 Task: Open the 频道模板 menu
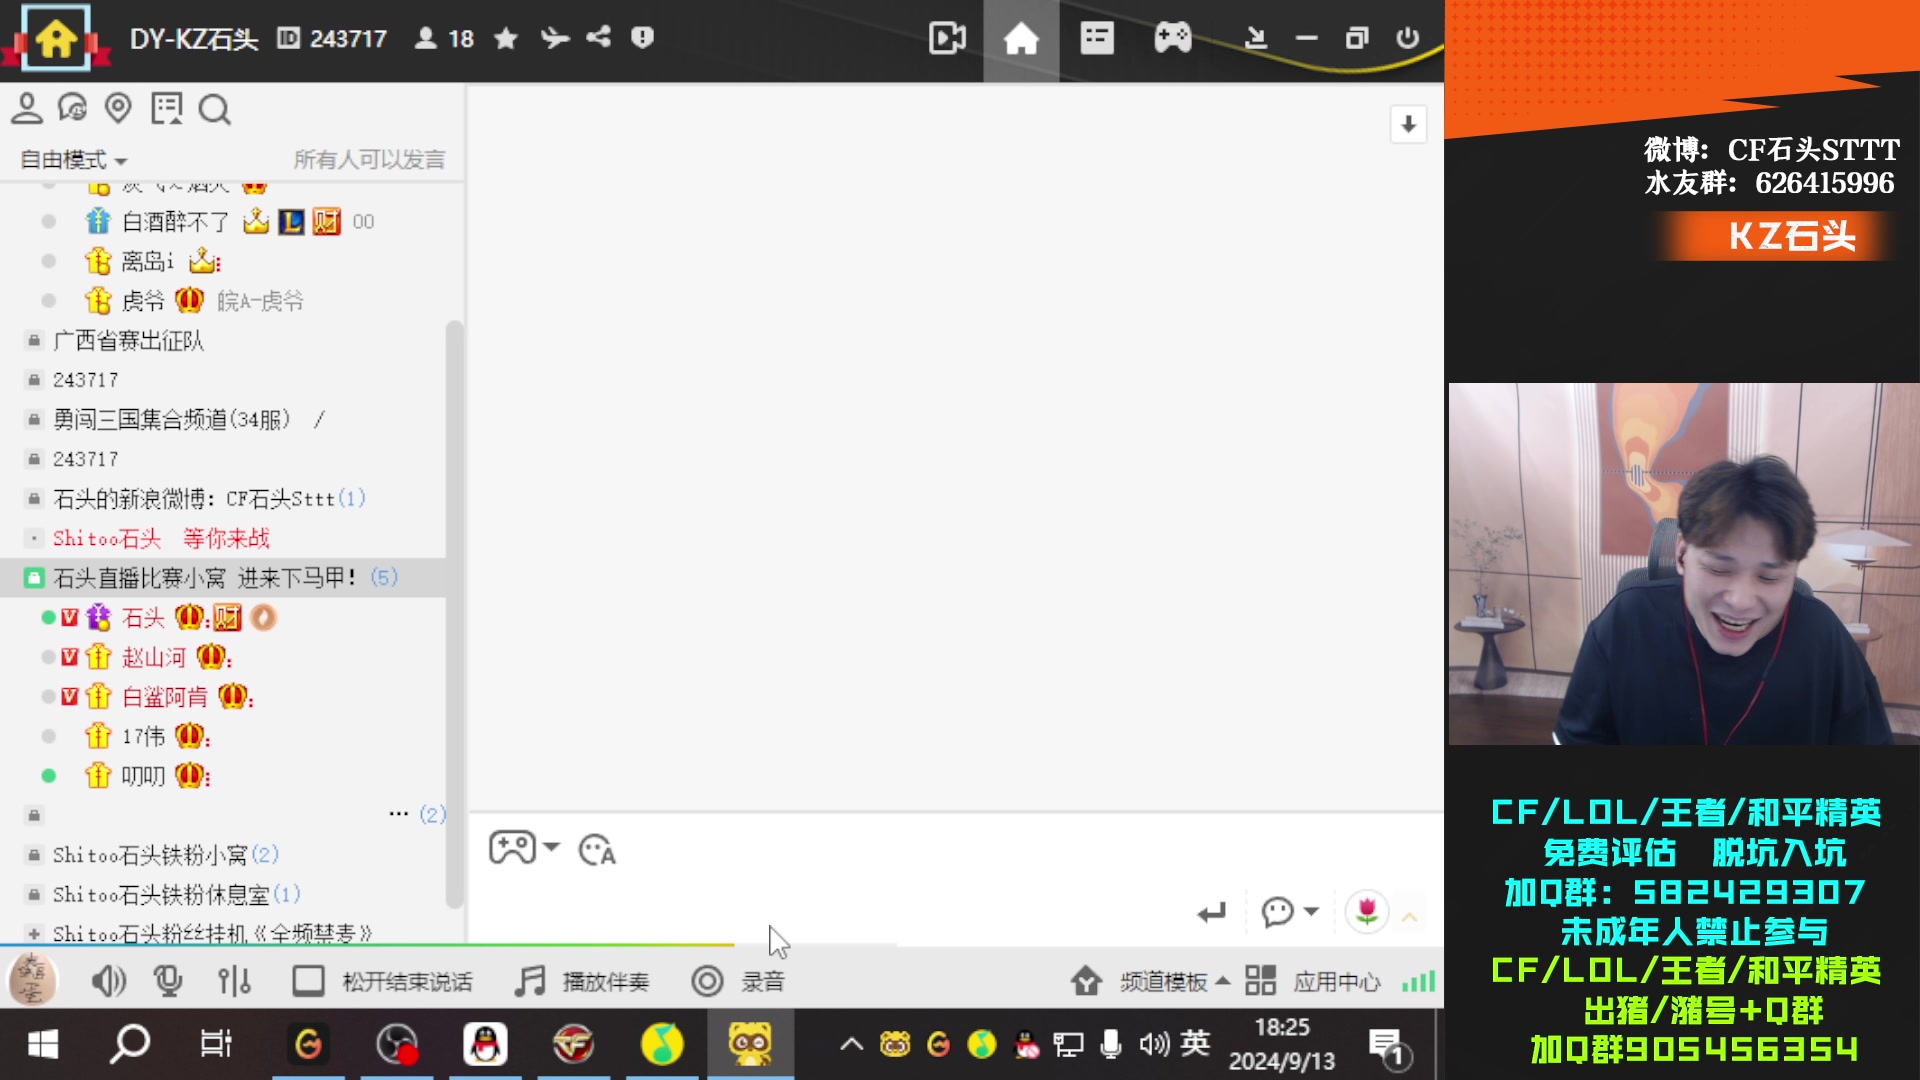coord(1150,981)
